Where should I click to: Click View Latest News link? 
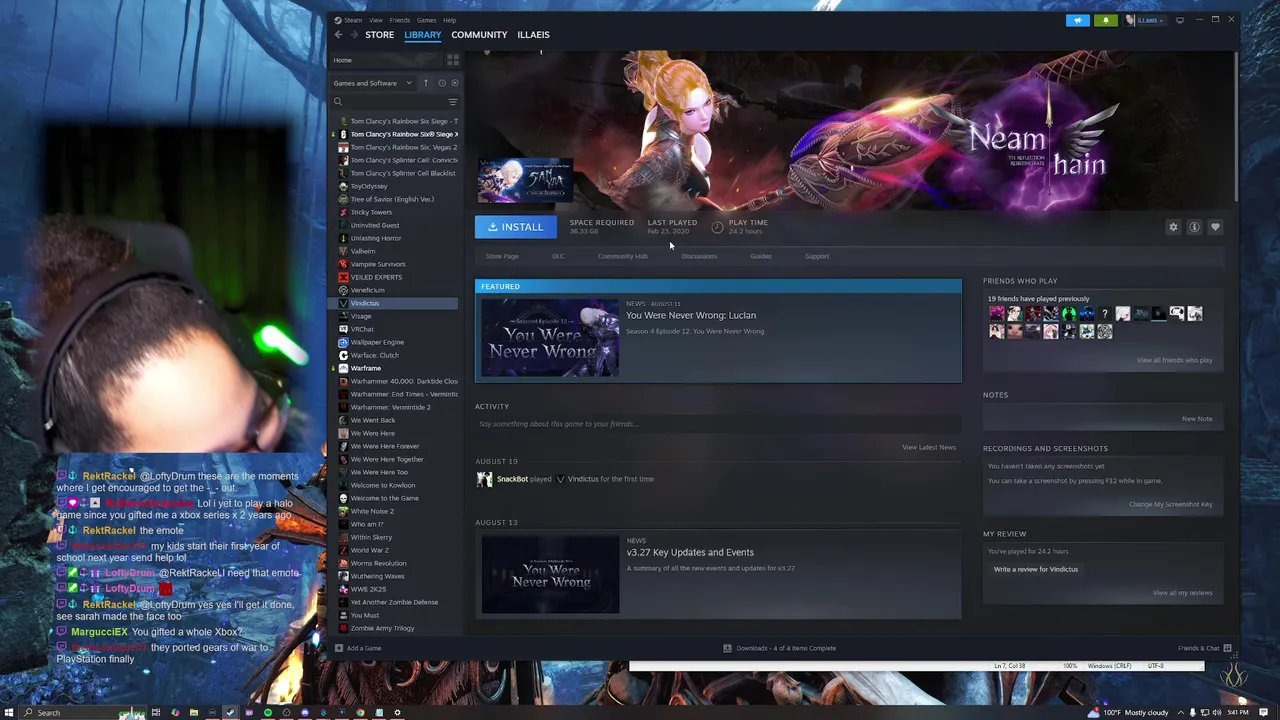(x=929, y=447)
